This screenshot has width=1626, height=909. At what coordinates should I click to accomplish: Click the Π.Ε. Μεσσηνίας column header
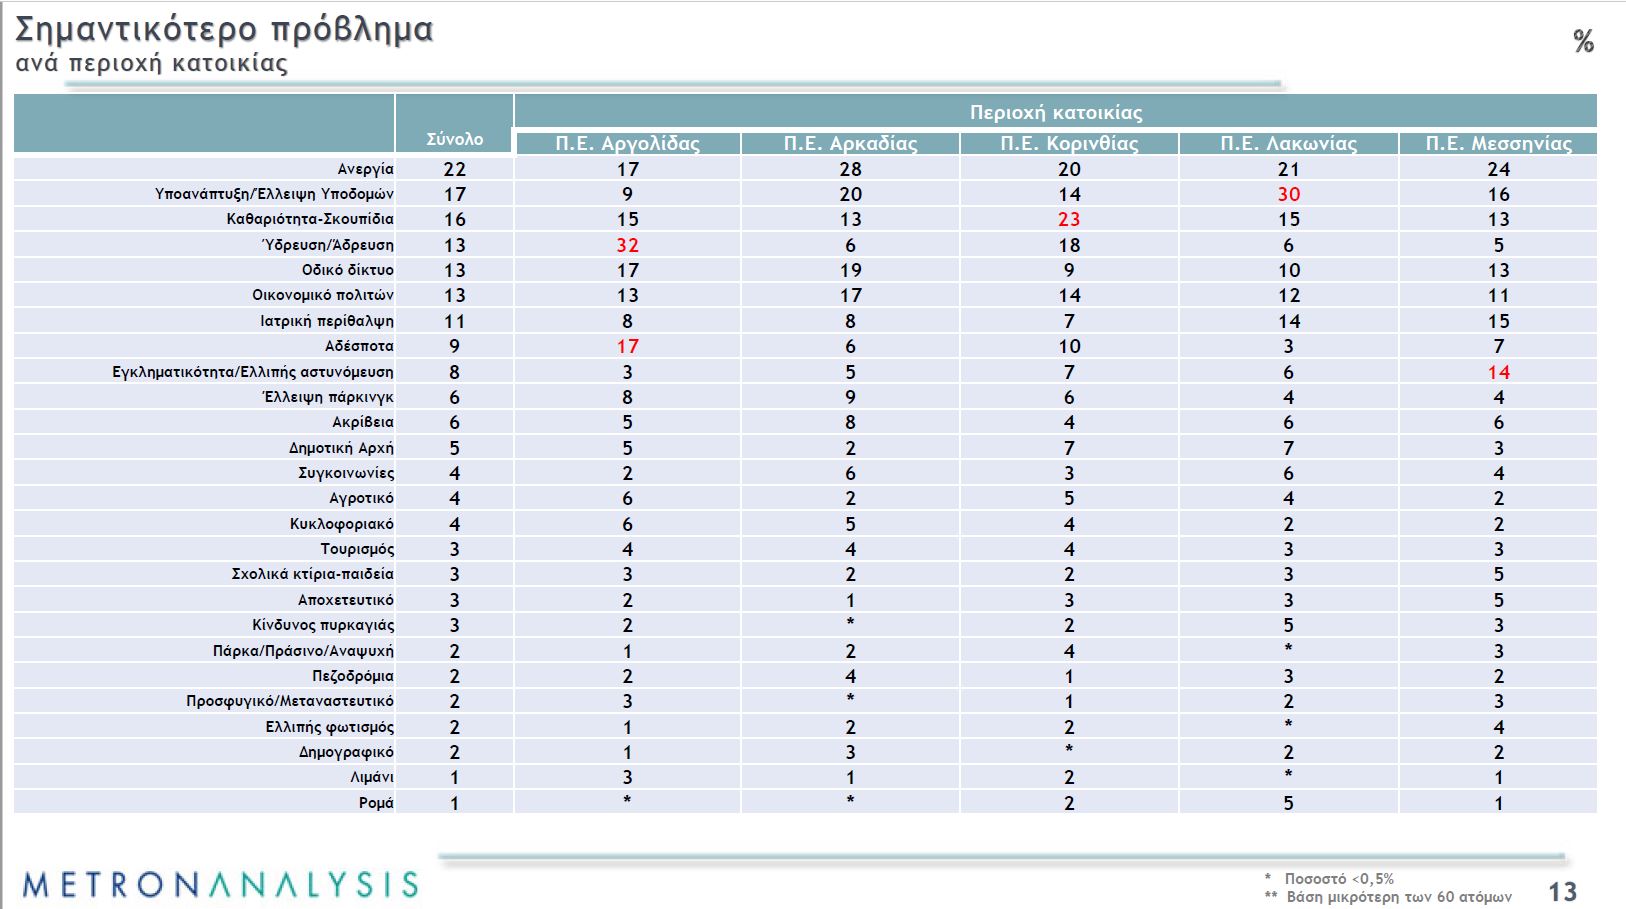click(x=1498, y=143)
